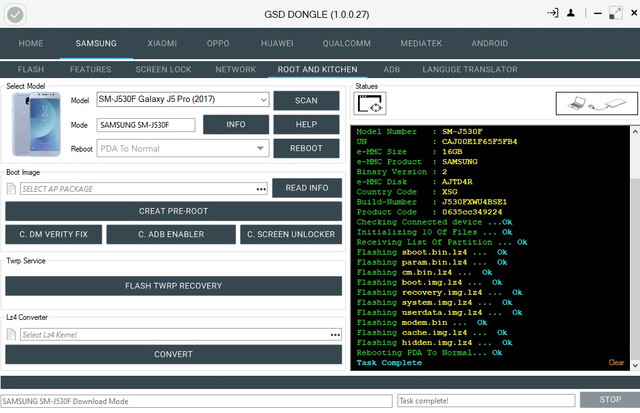Click READ INFO button
The height and width of the screenshot is (413, 640).
(x=307, y=188)
